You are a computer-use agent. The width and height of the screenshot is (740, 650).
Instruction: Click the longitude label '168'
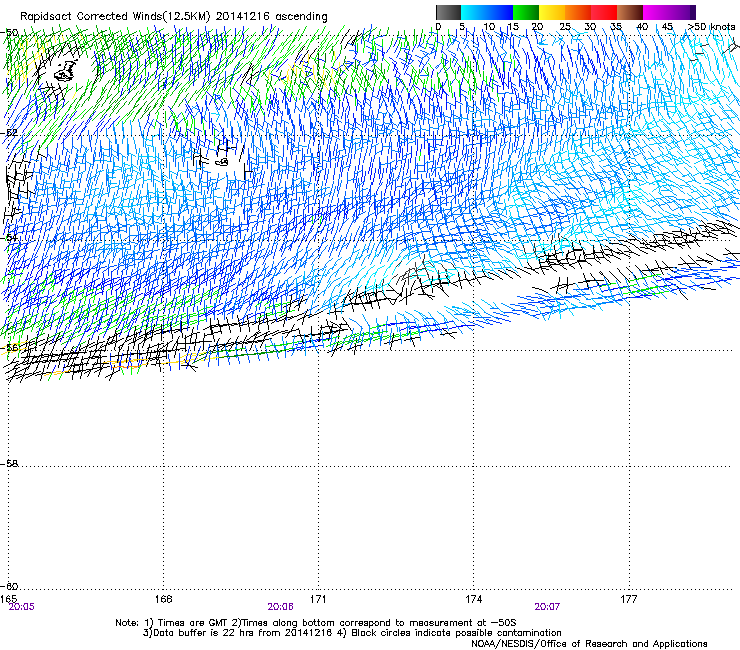coord(163,599)
